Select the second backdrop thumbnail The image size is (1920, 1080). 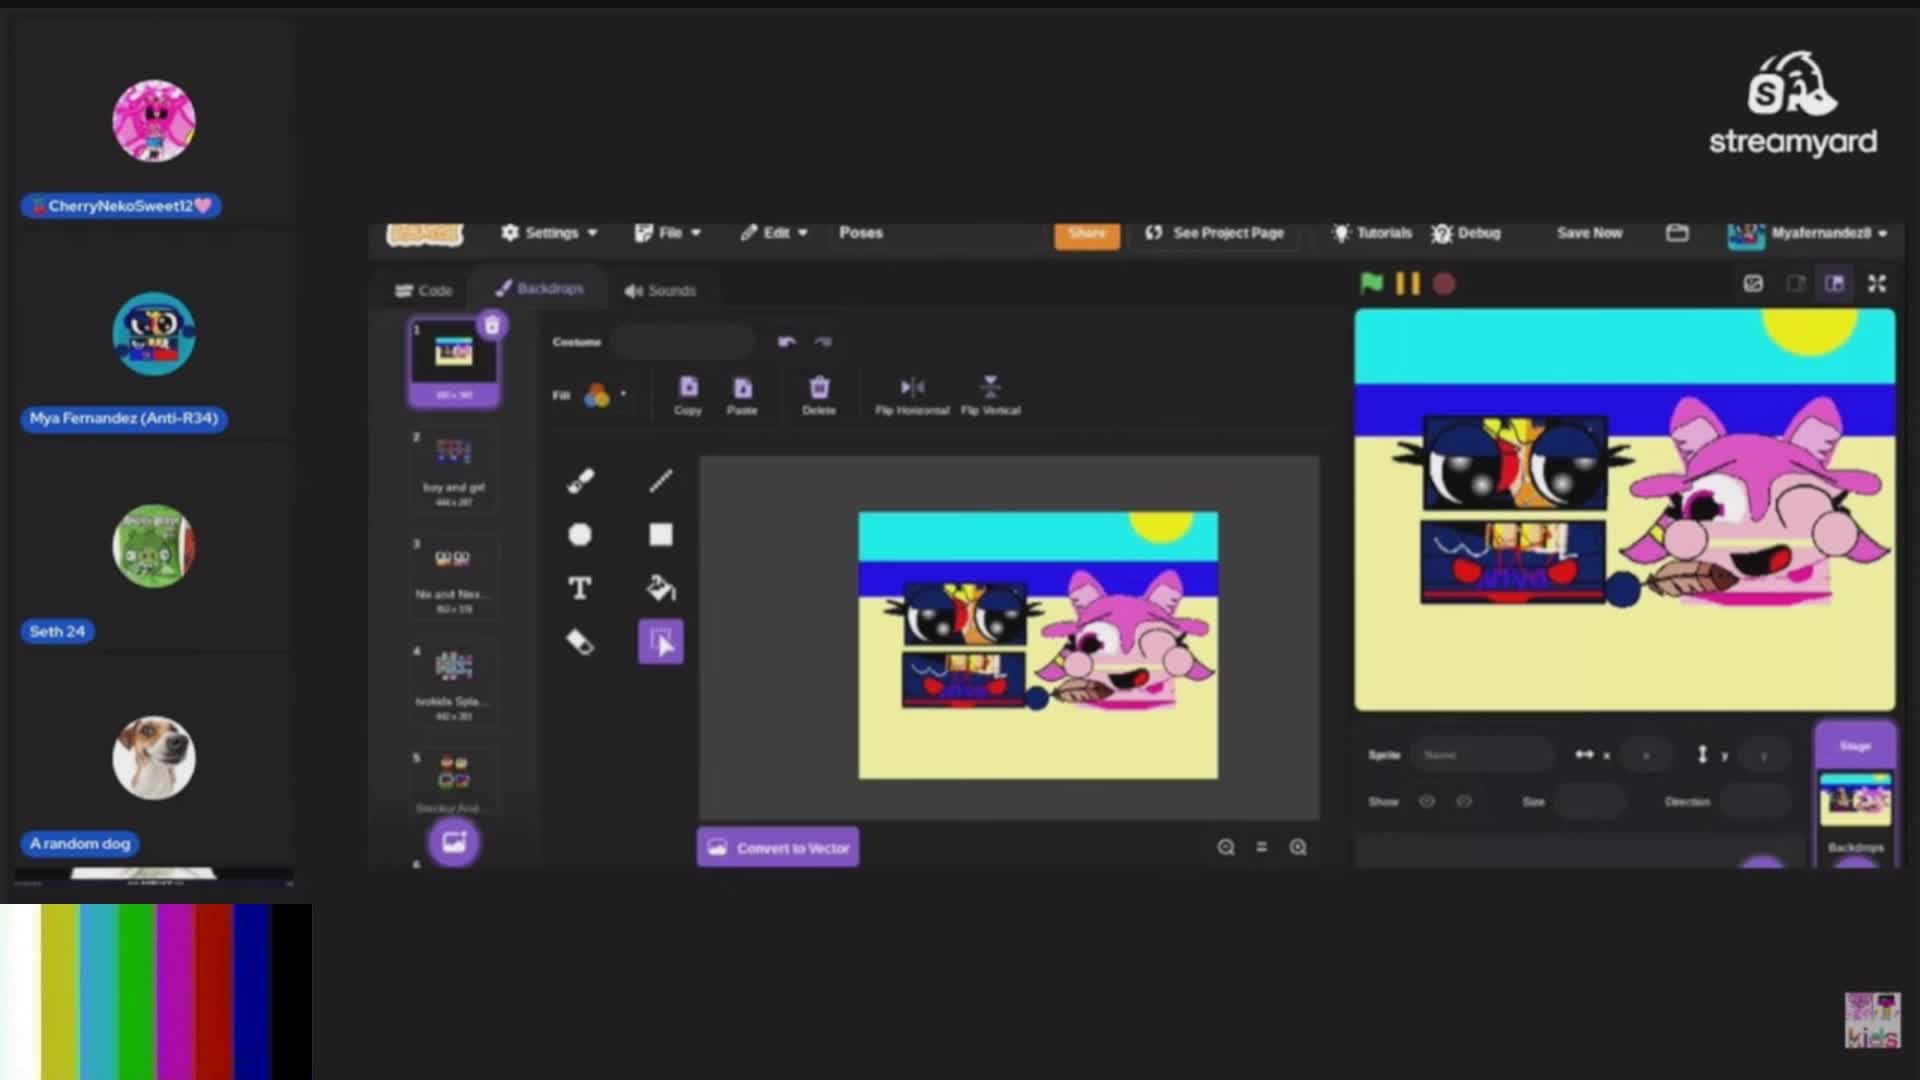454,468
